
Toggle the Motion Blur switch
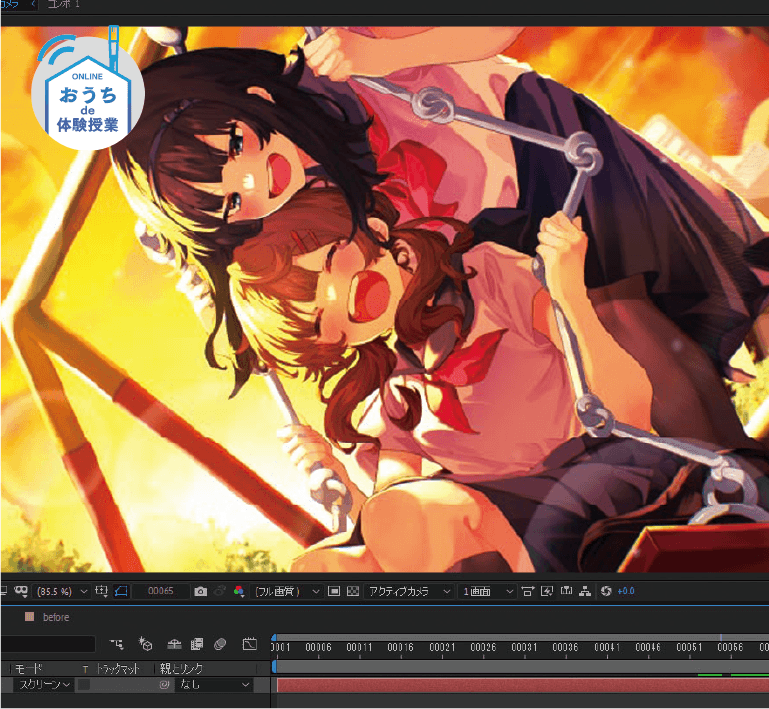pyautogui.click(x=220, y=644)
